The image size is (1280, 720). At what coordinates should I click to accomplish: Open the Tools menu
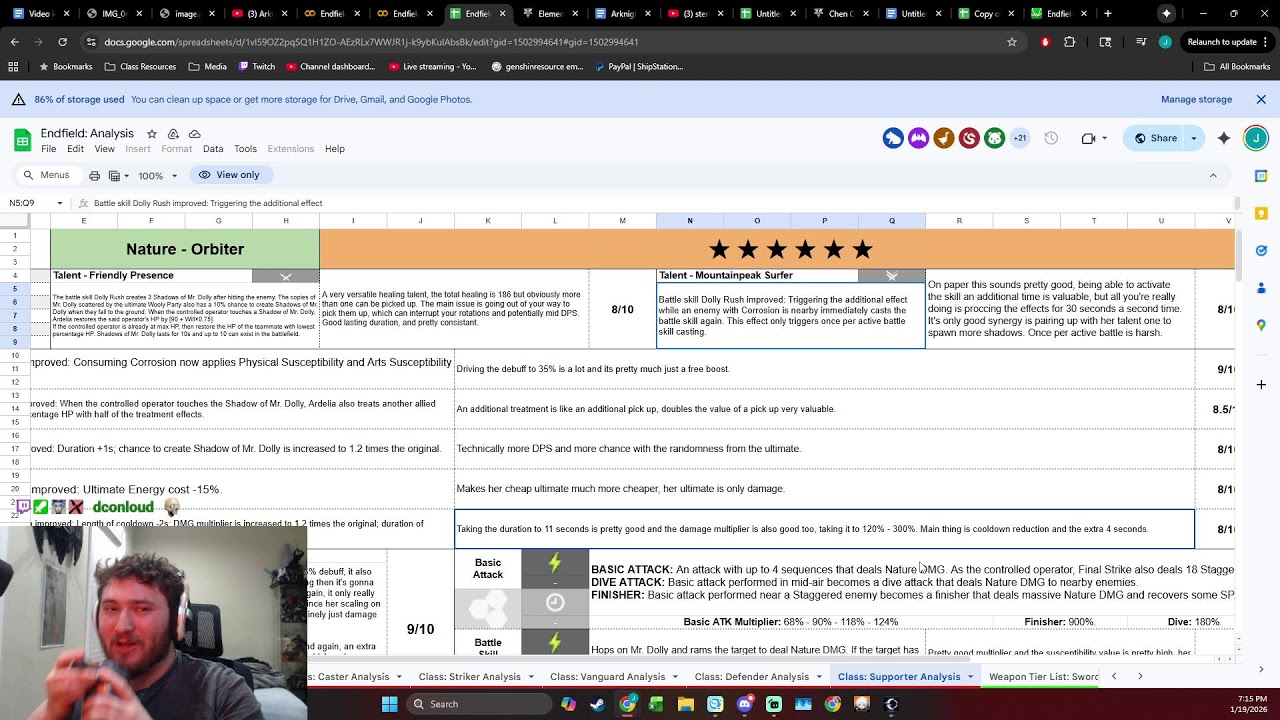click(x=245, y=149)
